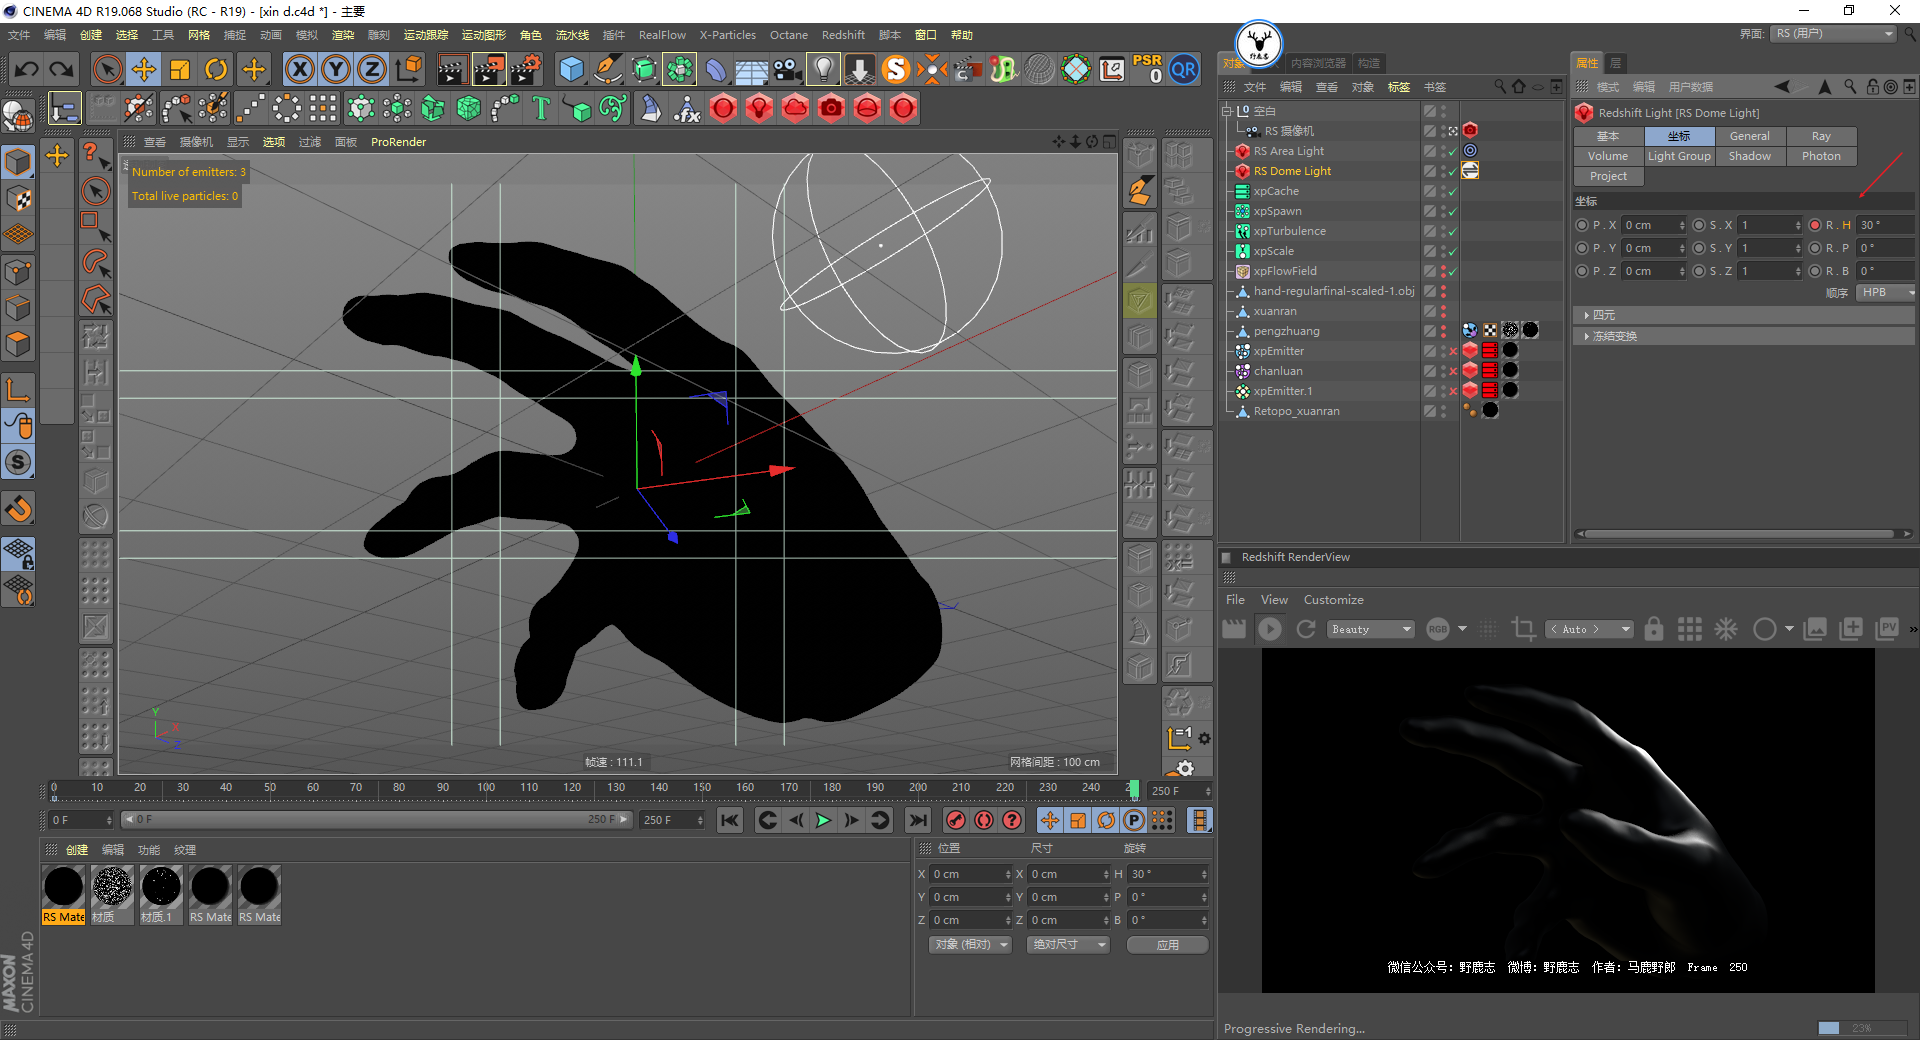
Task: Enable the Texture mode checkered cube icon
Action: [x=19, y=198]
